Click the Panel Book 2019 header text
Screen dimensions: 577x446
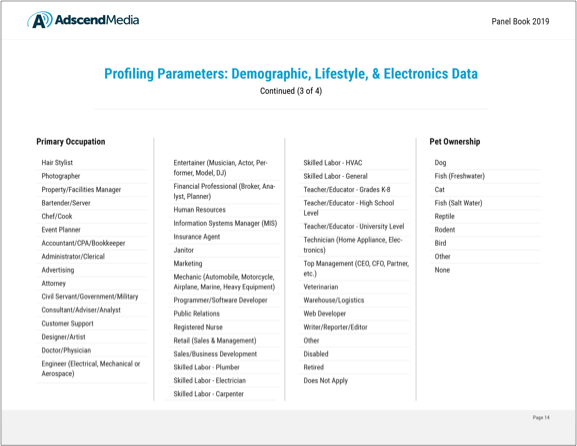[x=520, y=21]
